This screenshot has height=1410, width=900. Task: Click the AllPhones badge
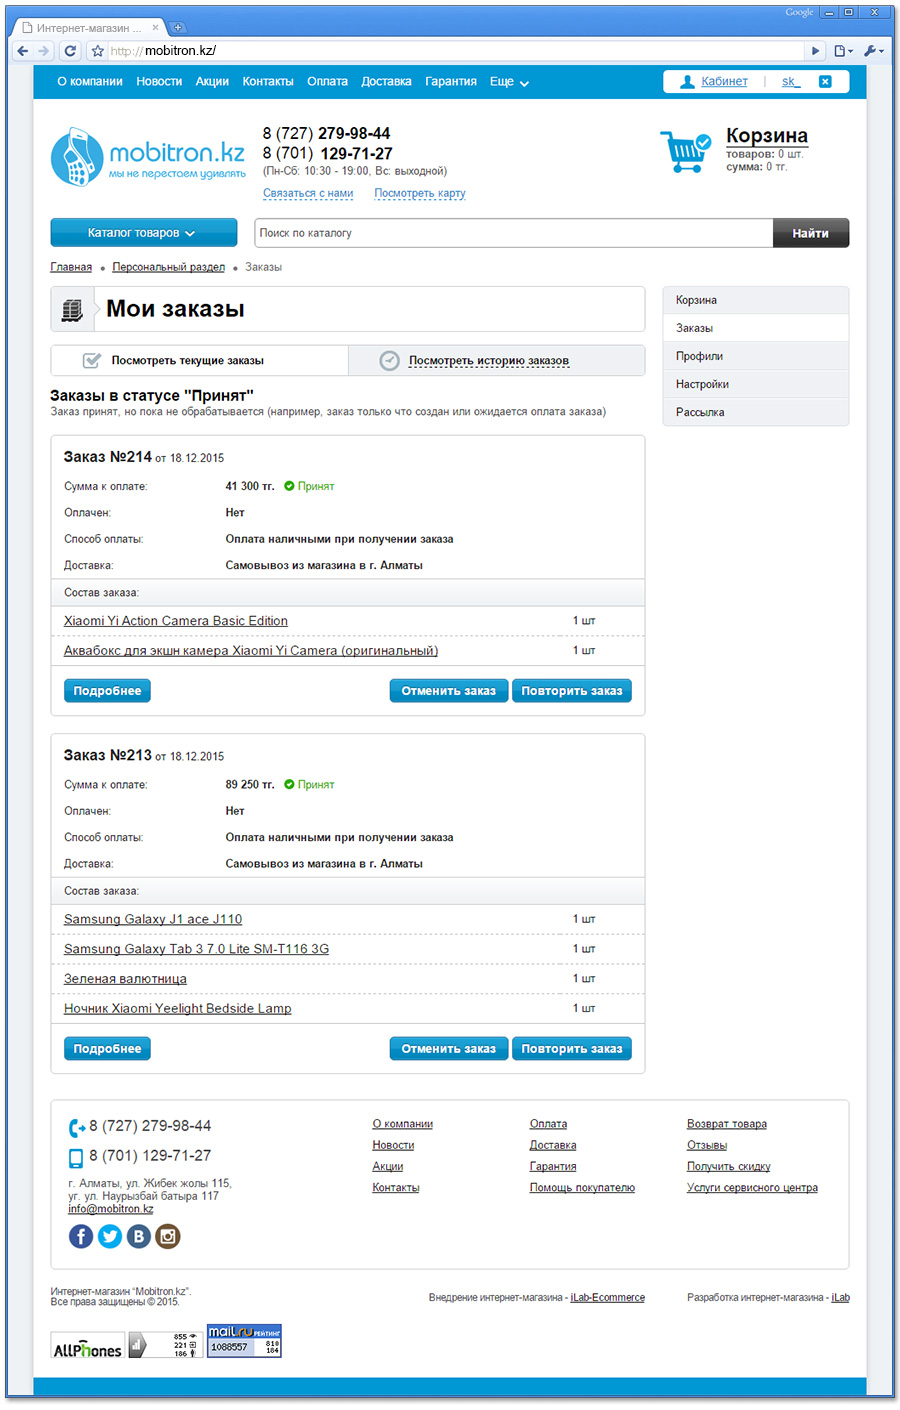(87, 1345)
